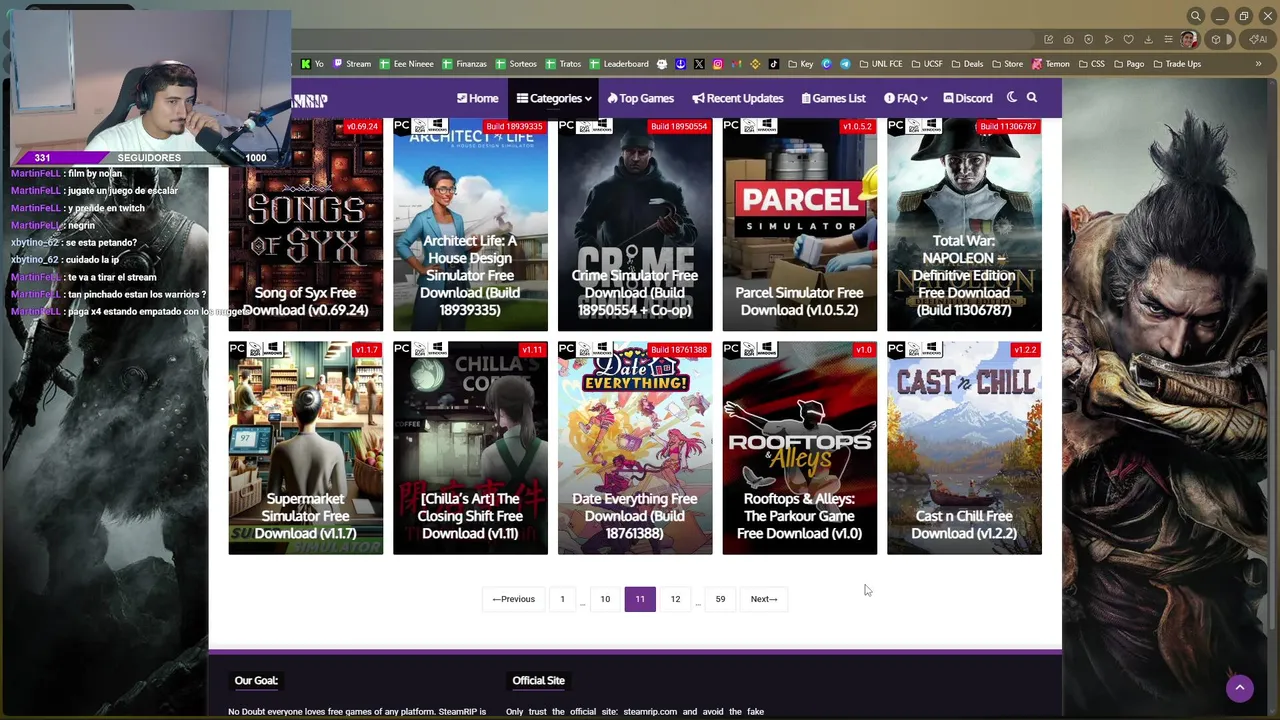This screenshot has height=720, width=1280.
Task: Open the Store bookmarks folder
Action: point(1007,64)
